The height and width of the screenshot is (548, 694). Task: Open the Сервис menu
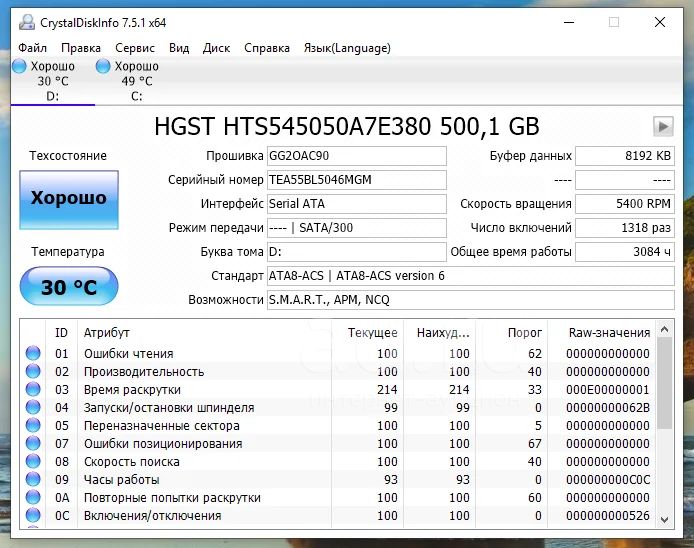[135, 48]
